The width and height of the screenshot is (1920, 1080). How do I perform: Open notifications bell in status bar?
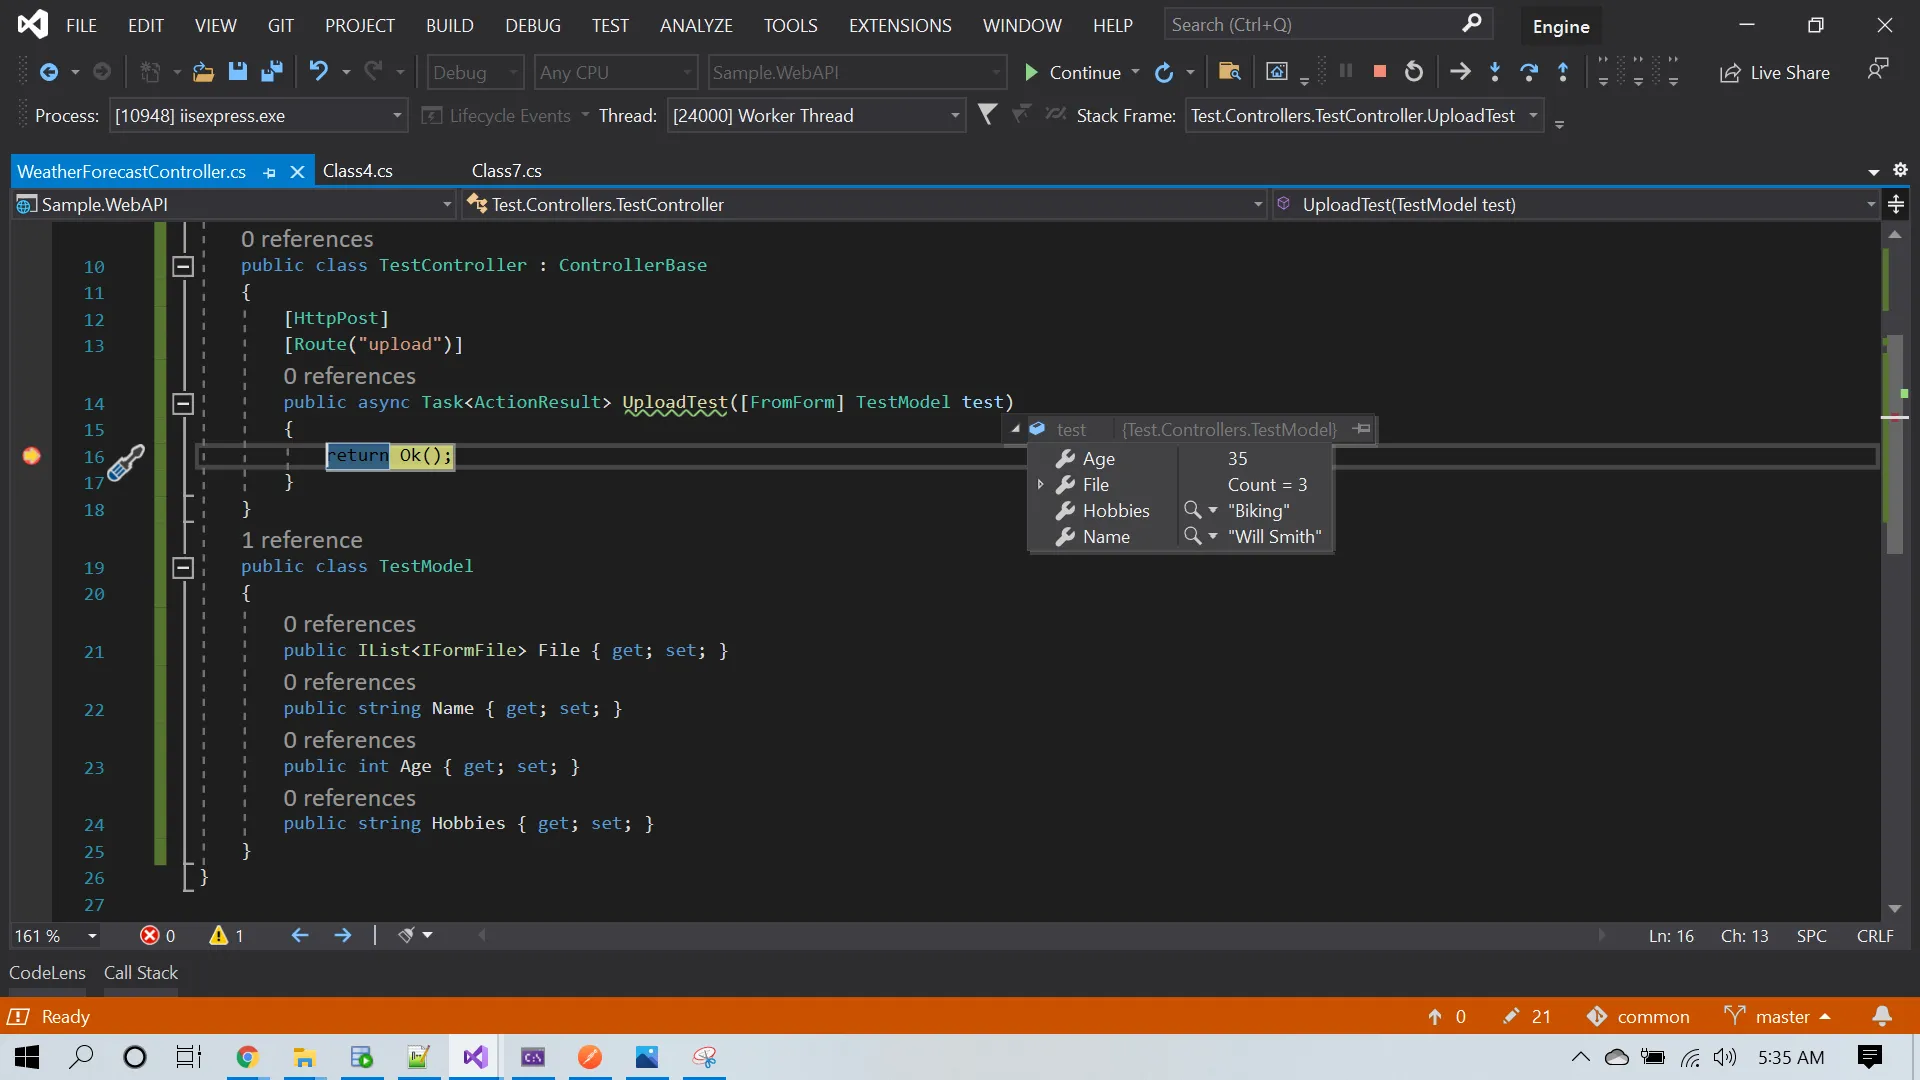pos(1881,1016)
